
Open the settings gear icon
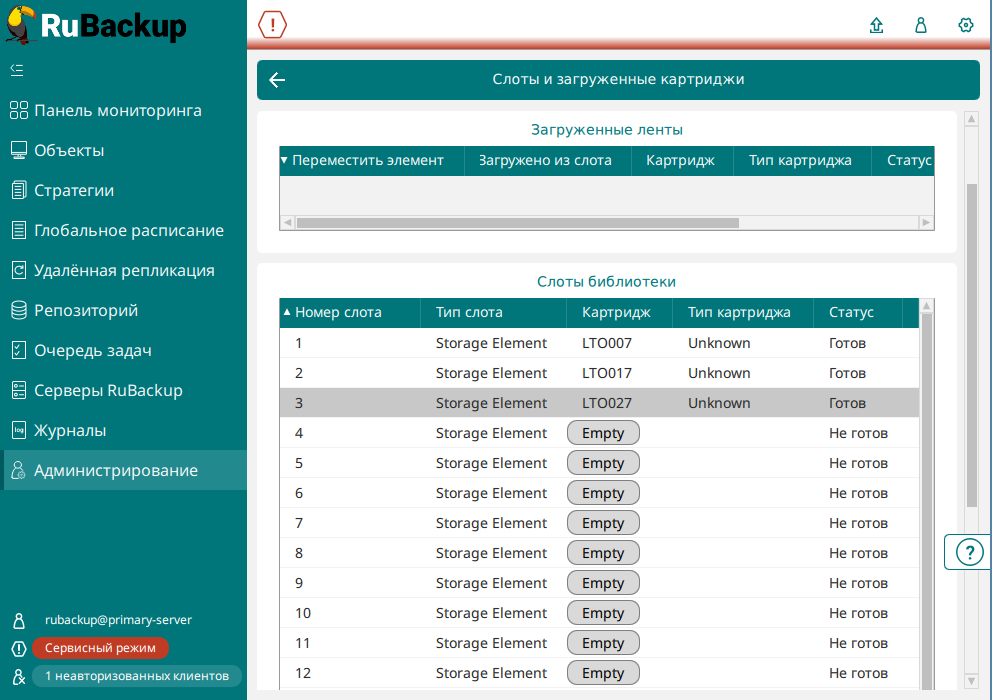click(965, 26)
